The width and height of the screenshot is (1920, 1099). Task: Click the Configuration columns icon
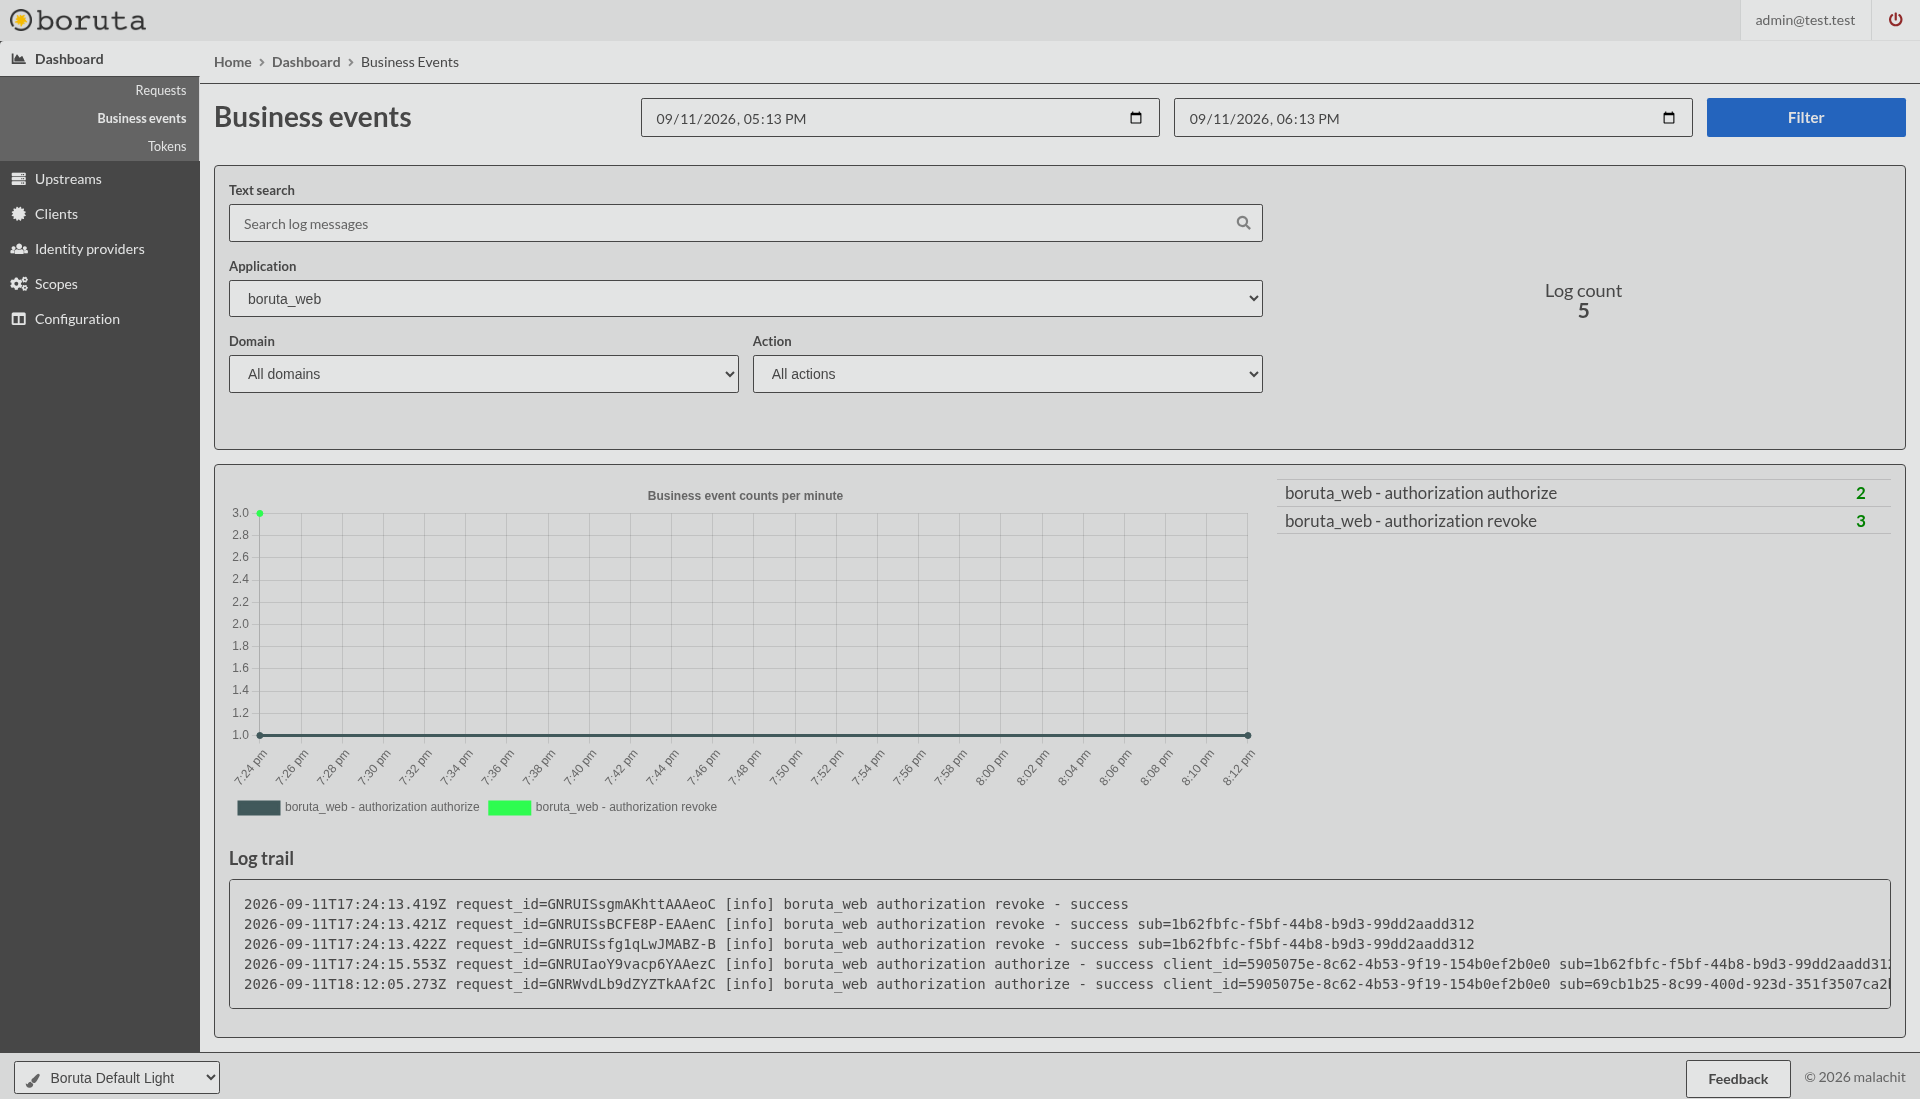pos(18,319)
